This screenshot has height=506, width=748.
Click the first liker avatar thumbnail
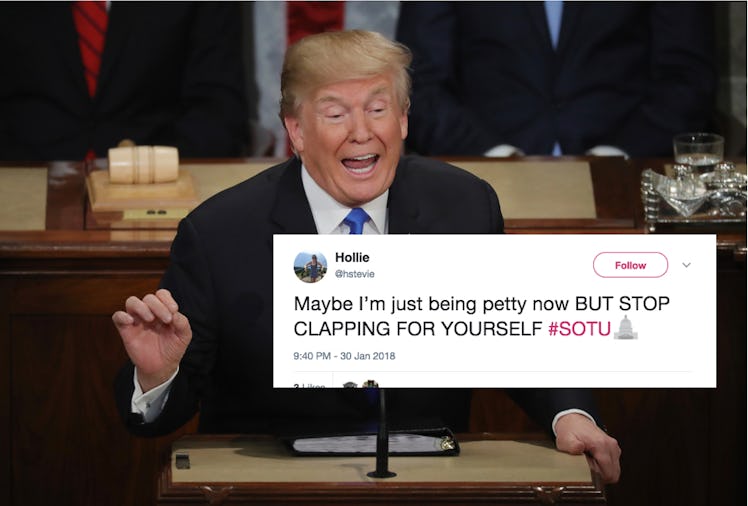(350, 384)
